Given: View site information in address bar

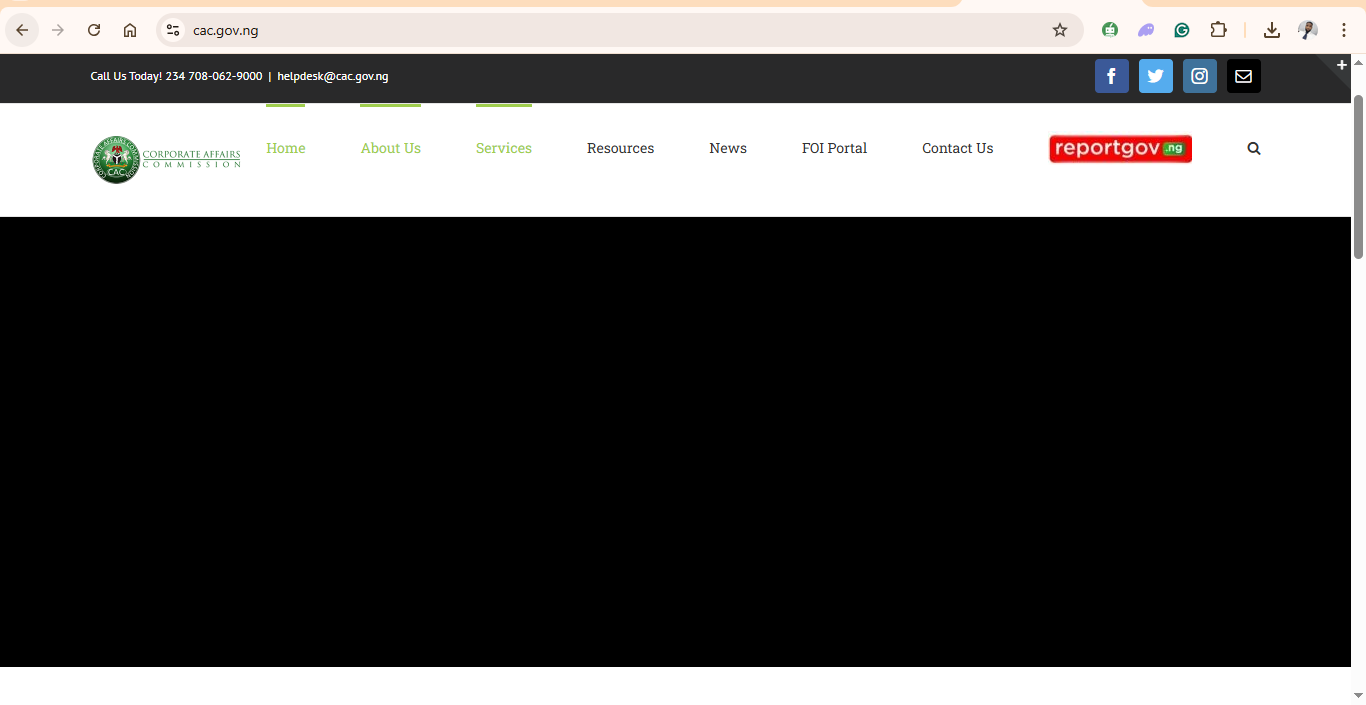Looking at the screenshot, I should click(173, 30).
